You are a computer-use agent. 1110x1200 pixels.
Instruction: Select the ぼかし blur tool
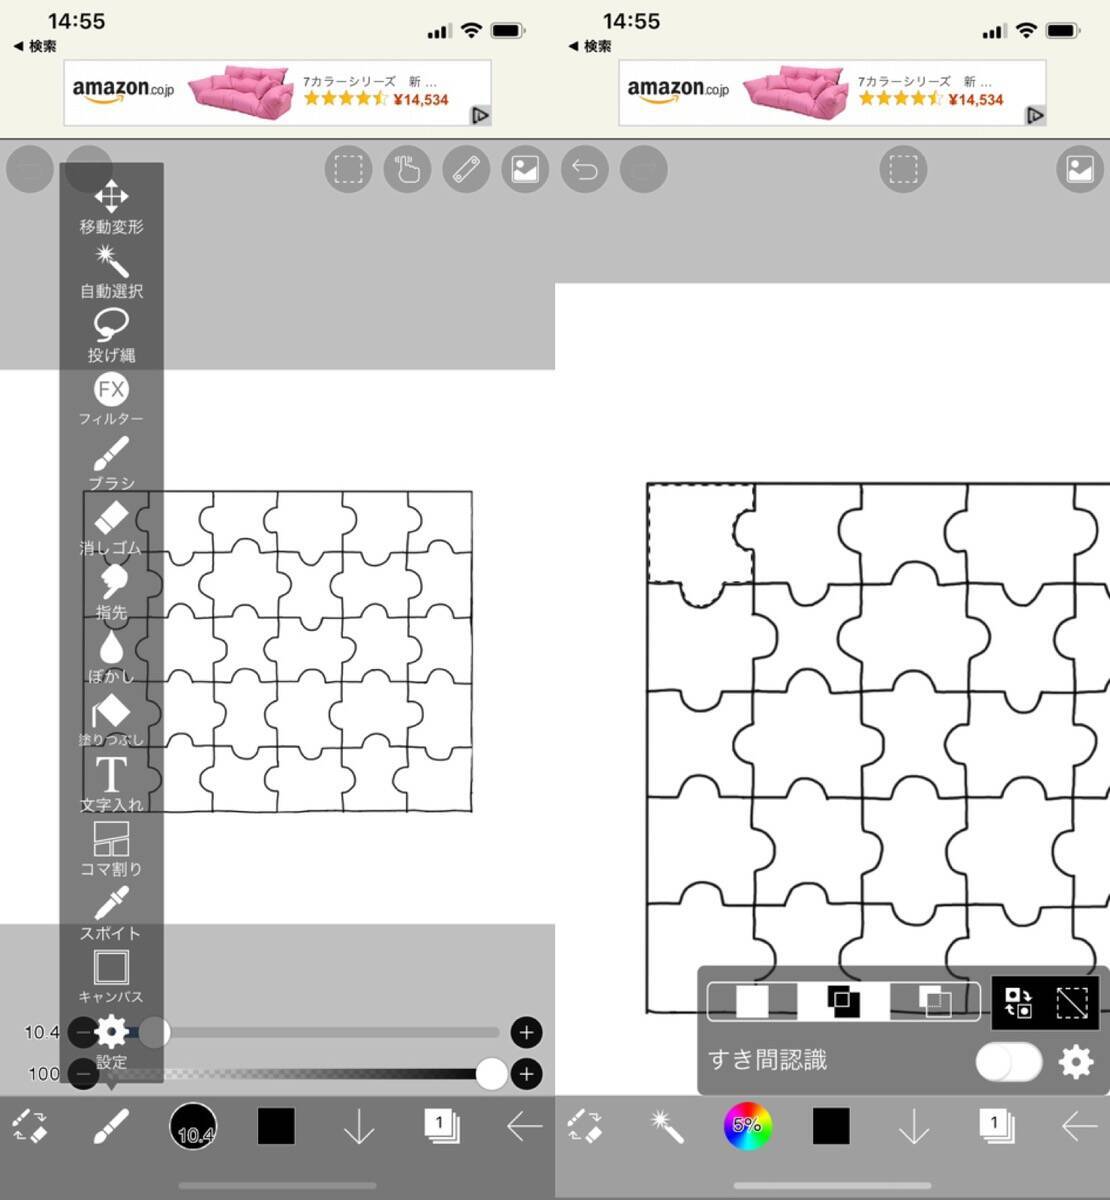click(x=111, y=657)
